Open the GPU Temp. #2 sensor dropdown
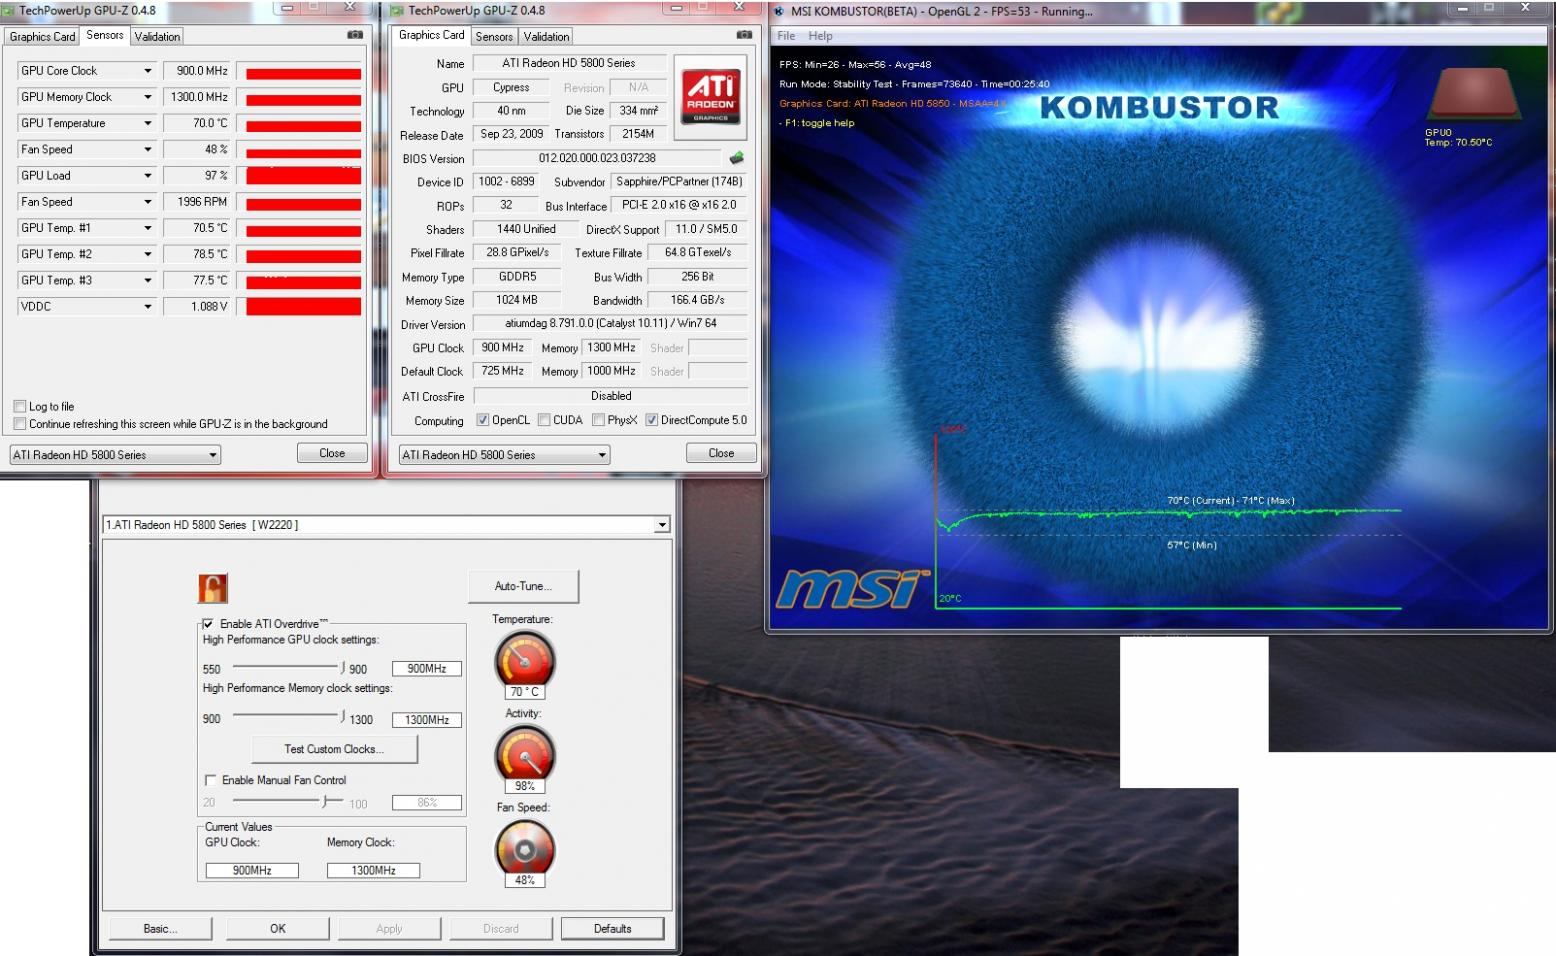 coord(148,254)
